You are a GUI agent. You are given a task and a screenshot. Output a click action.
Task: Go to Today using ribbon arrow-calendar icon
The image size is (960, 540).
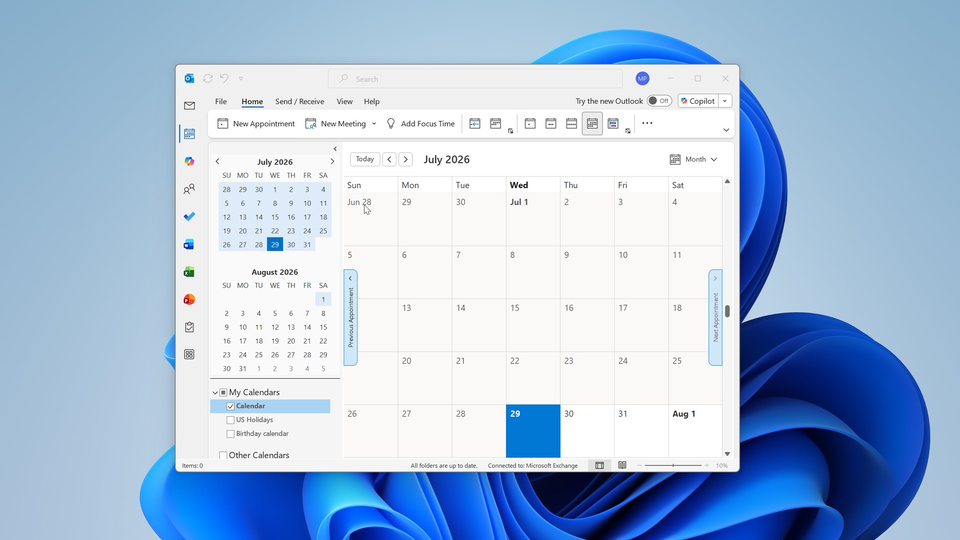474,124
